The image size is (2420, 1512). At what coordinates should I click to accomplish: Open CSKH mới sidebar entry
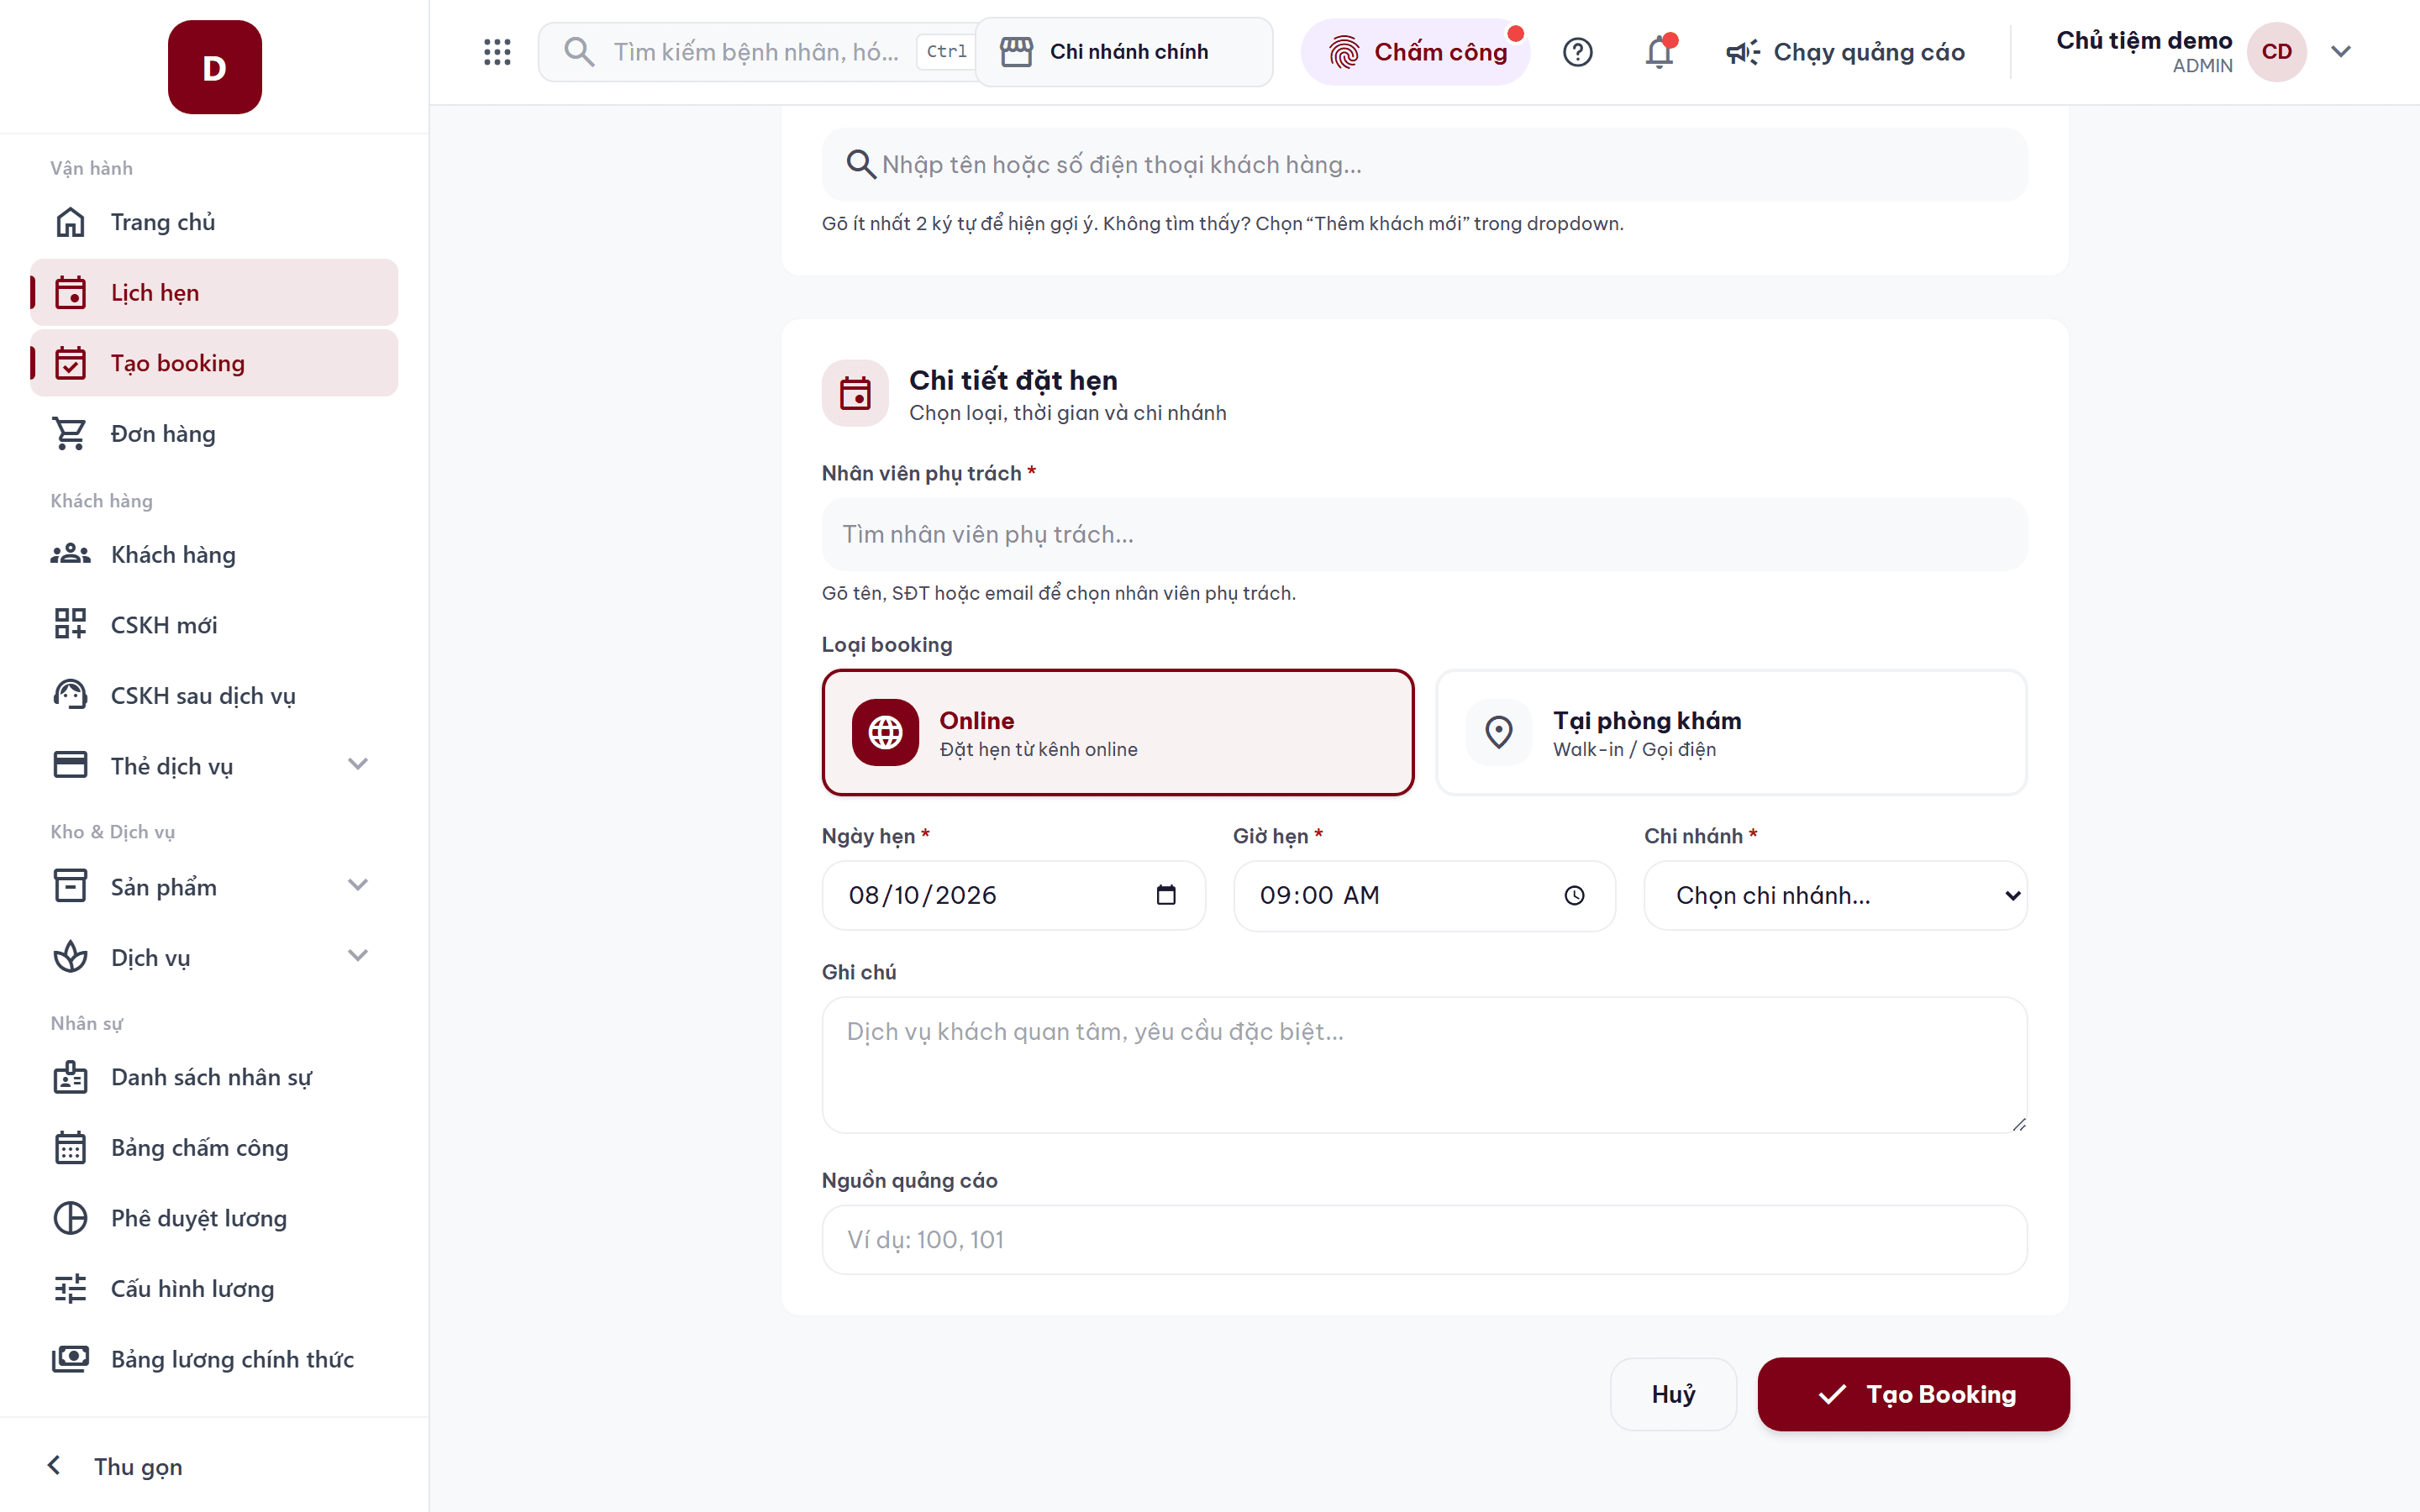[214, 625]
